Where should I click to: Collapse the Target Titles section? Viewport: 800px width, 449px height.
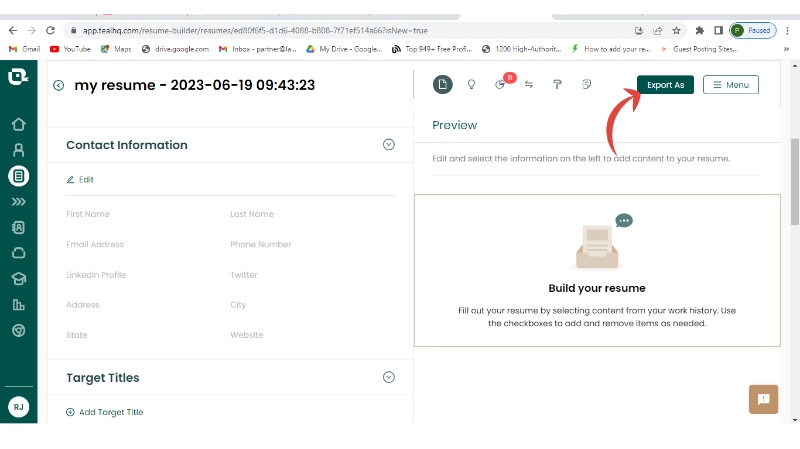pyautogui.click(x=389, y=377)
